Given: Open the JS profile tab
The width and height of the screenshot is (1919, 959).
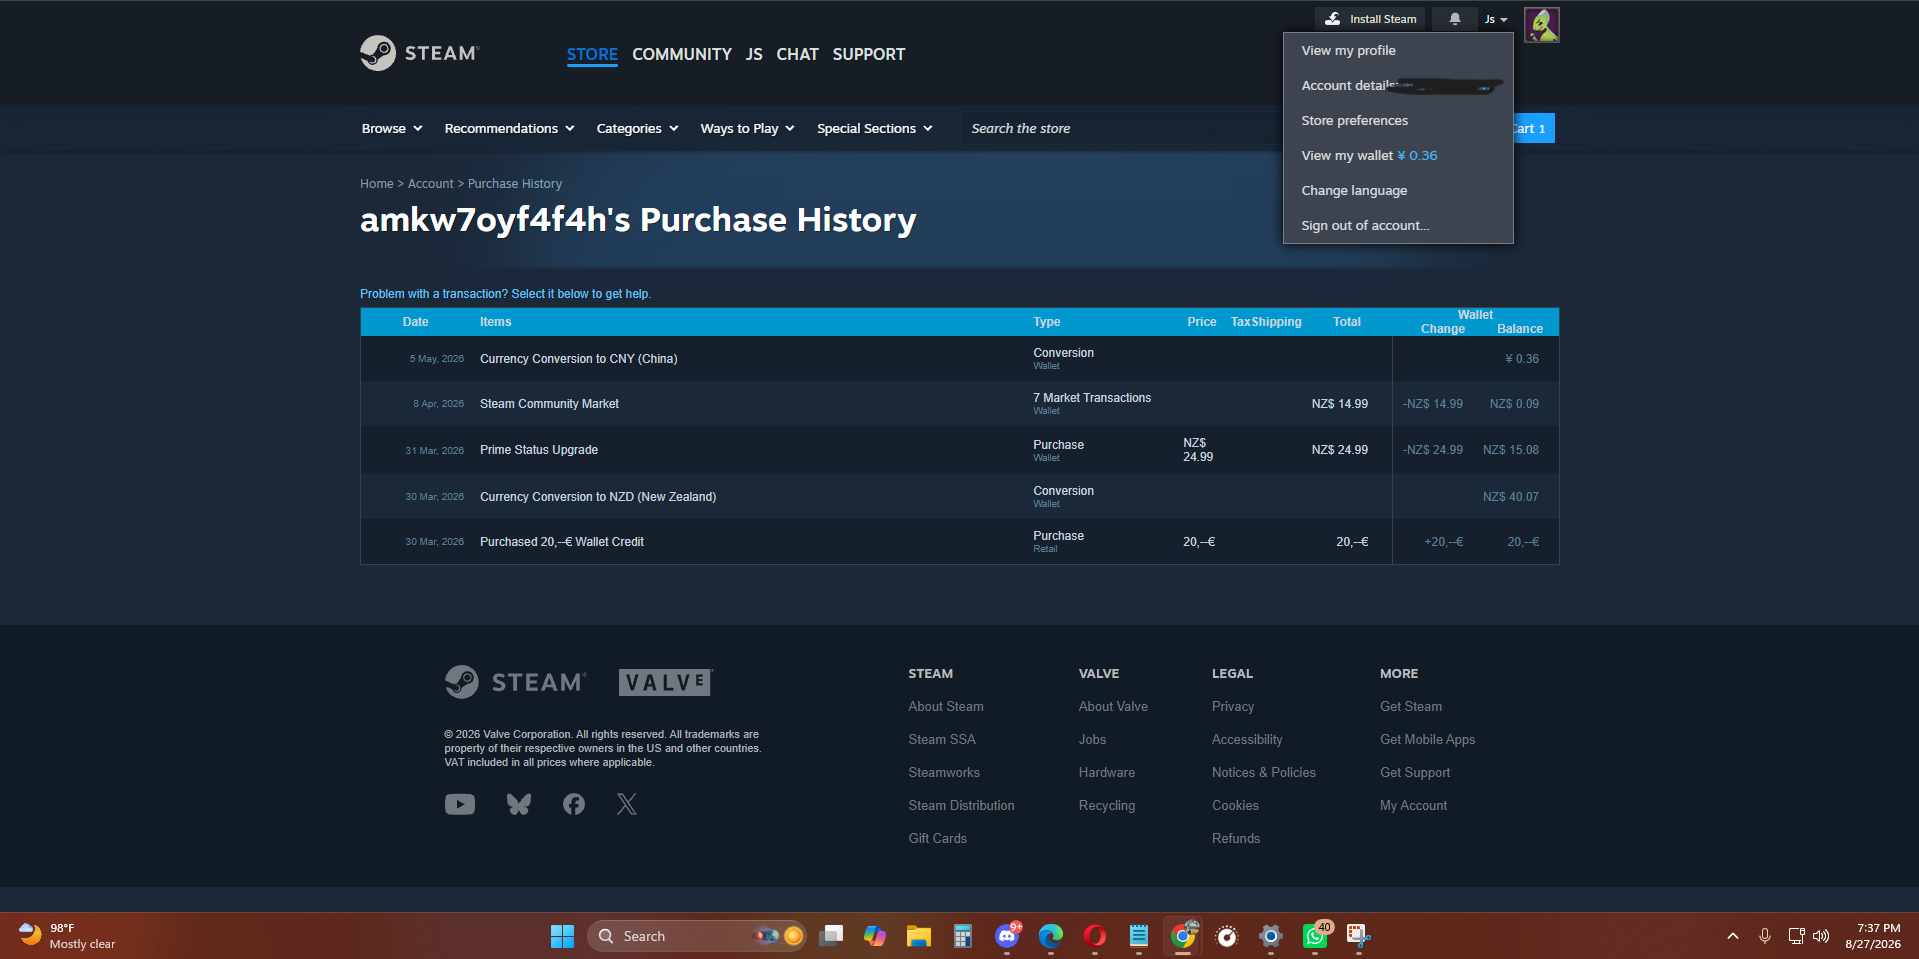Looking at the screenshot, I should [754, 54].
